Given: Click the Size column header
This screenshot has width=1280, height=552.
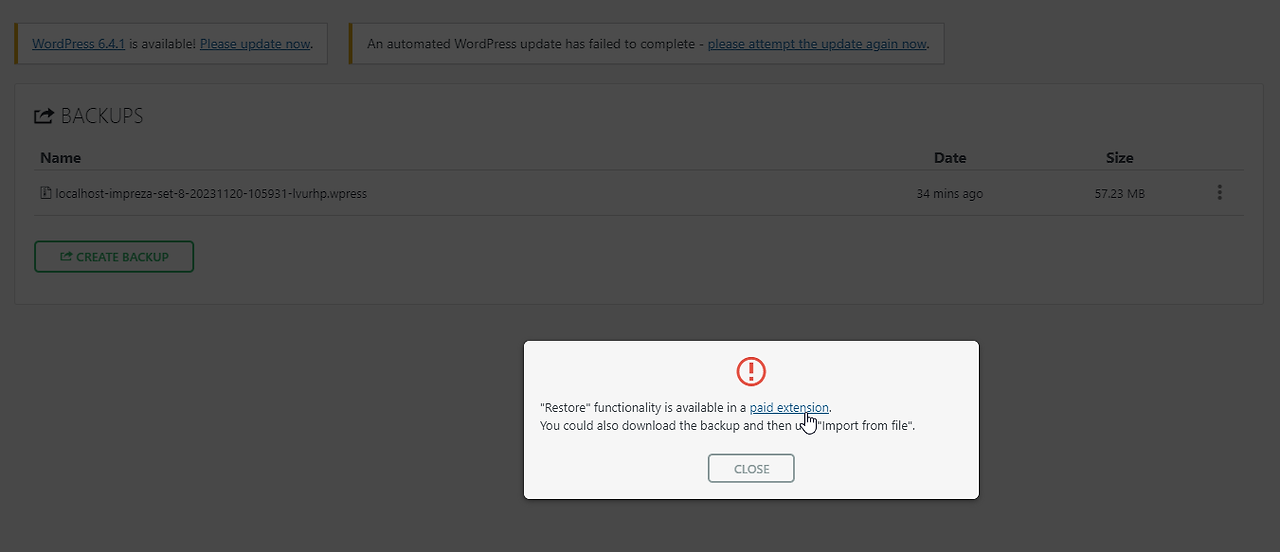Looking at the screenshot, I should (x=1120, y=158).
